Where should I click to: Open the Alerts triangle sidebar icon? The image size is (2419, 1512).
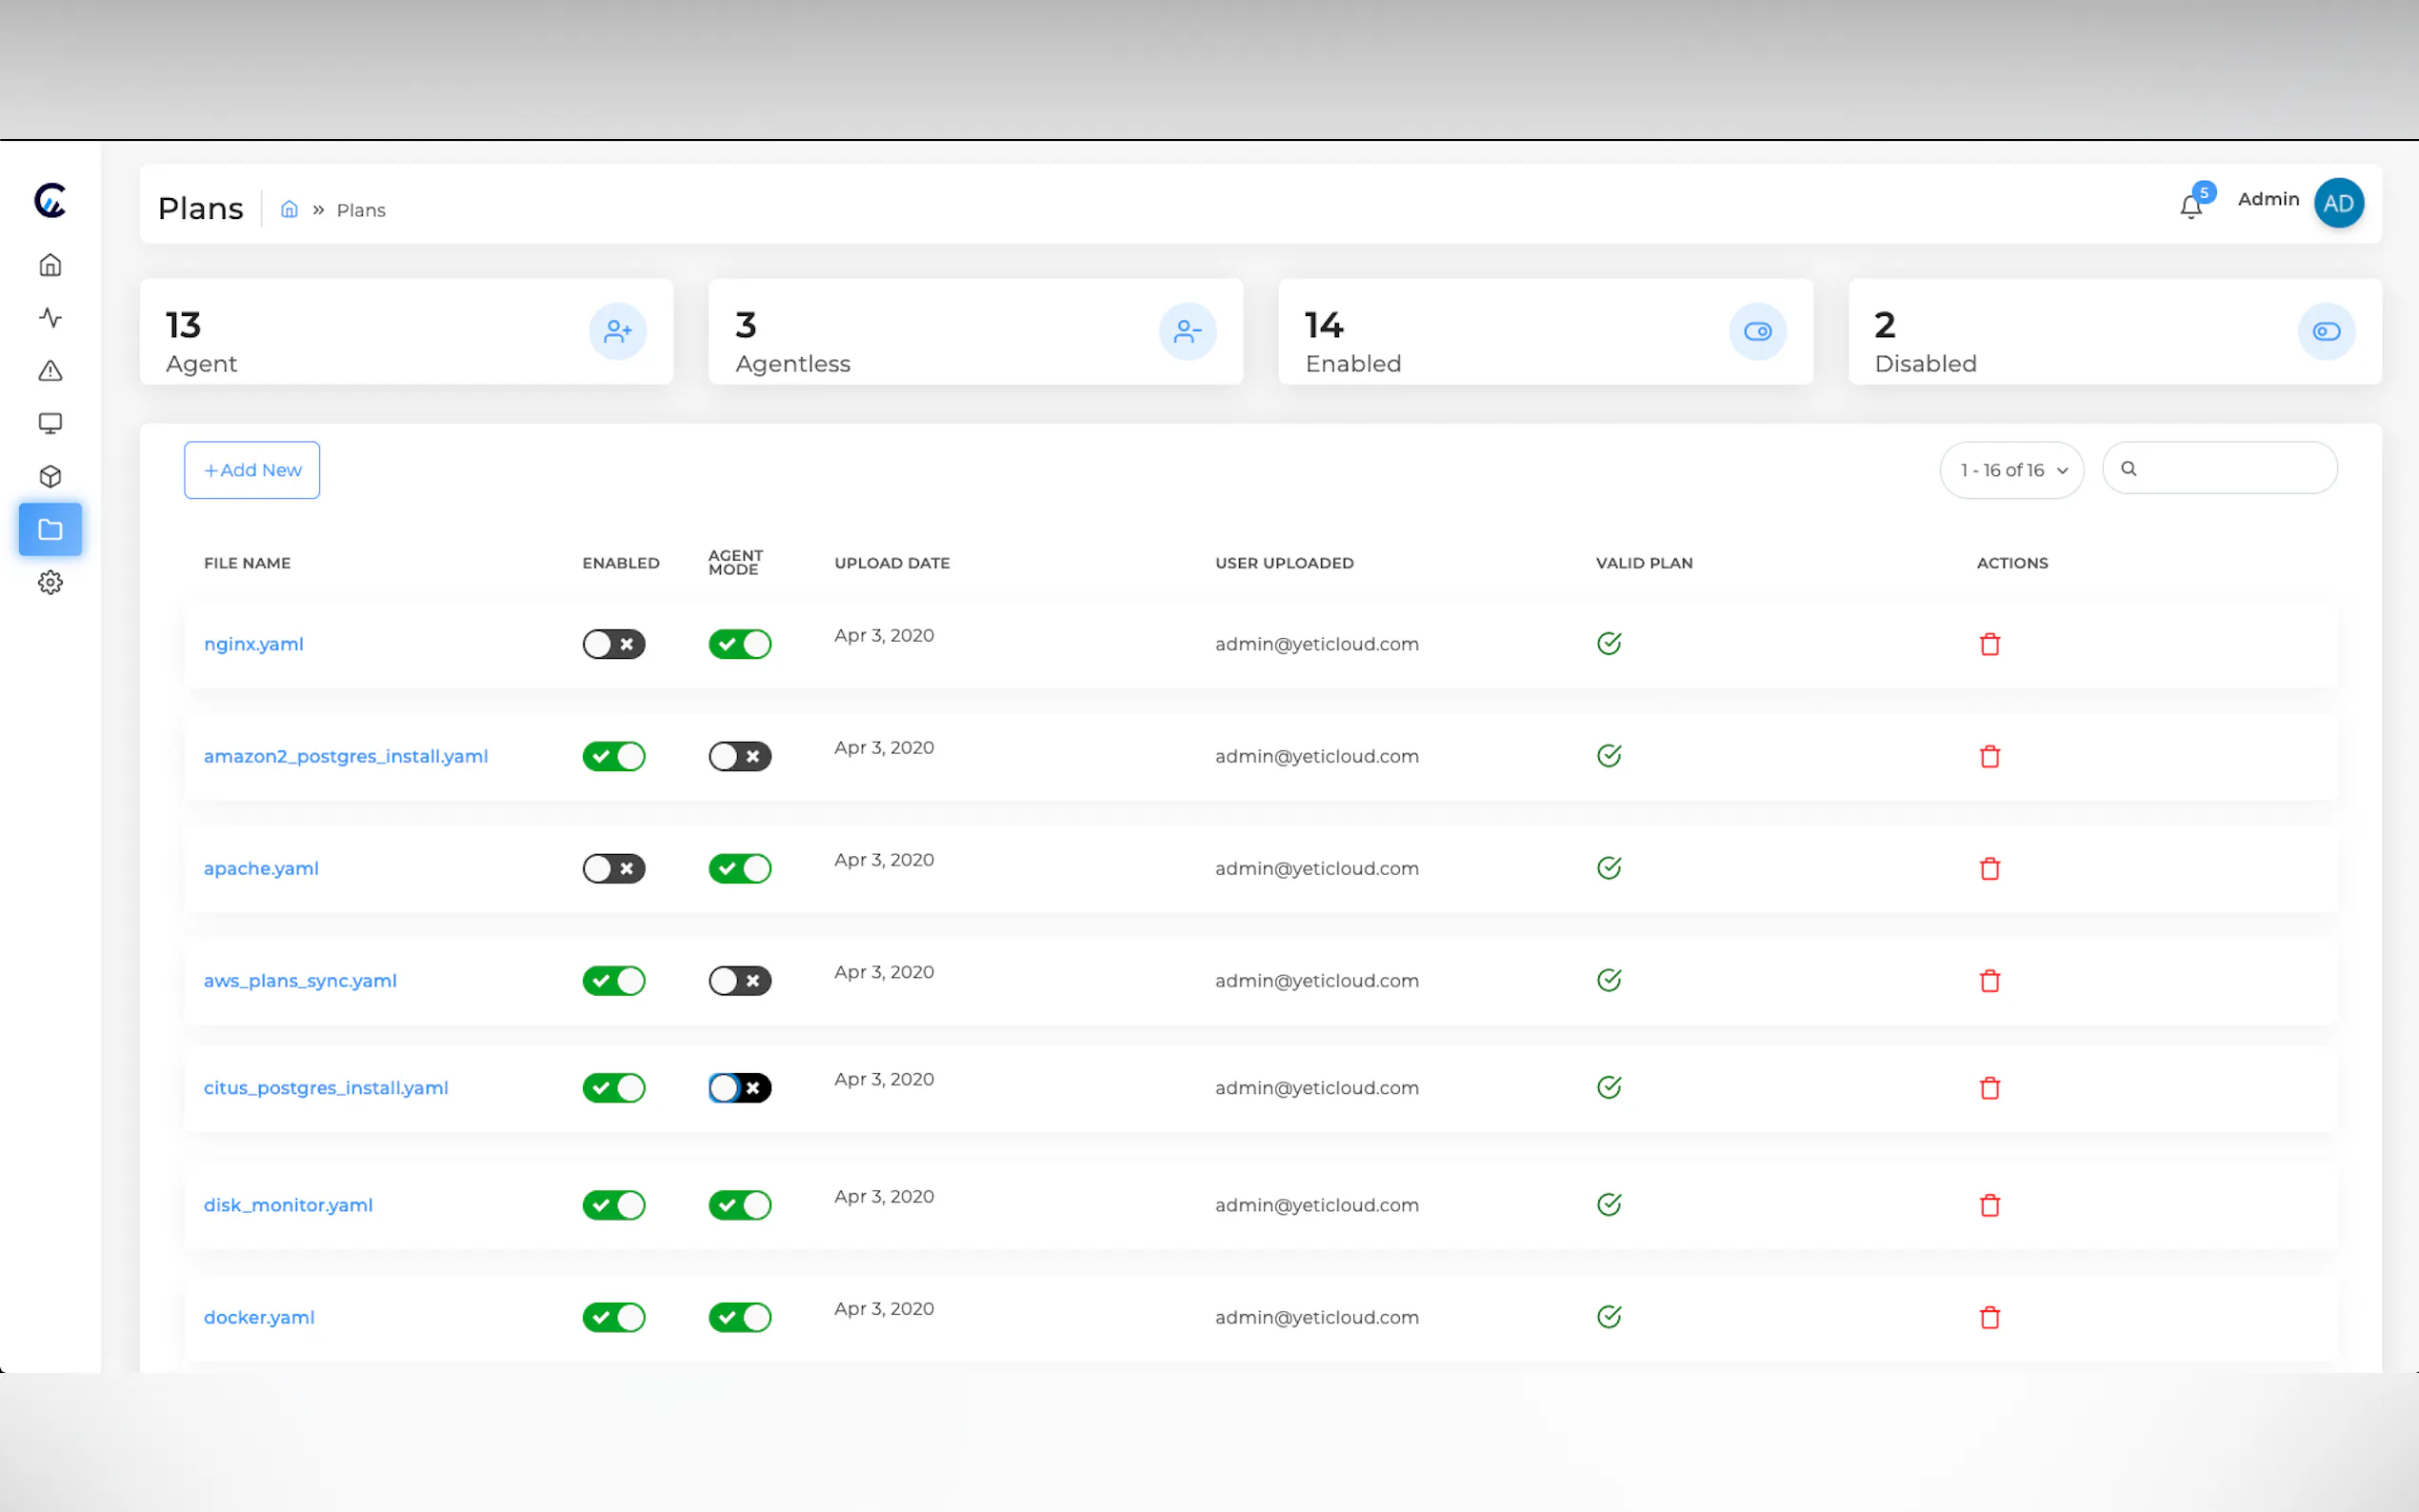coord(50,371)
